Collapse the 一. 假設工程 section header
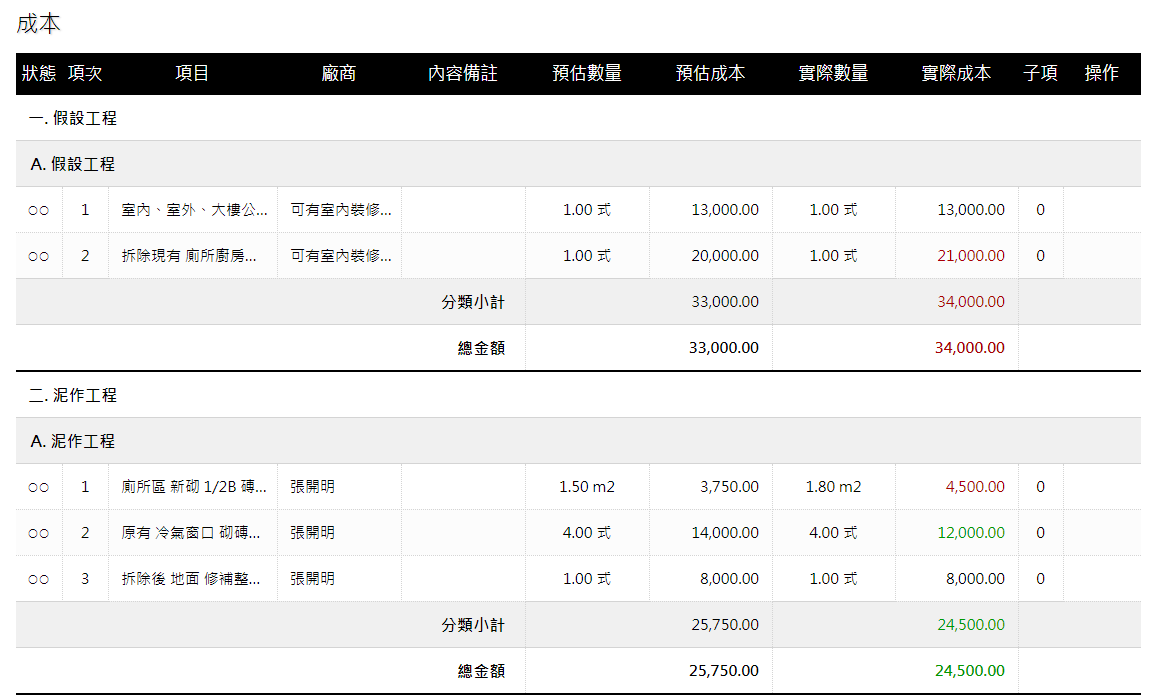1160x700 pixels. [x=73, y=118]
